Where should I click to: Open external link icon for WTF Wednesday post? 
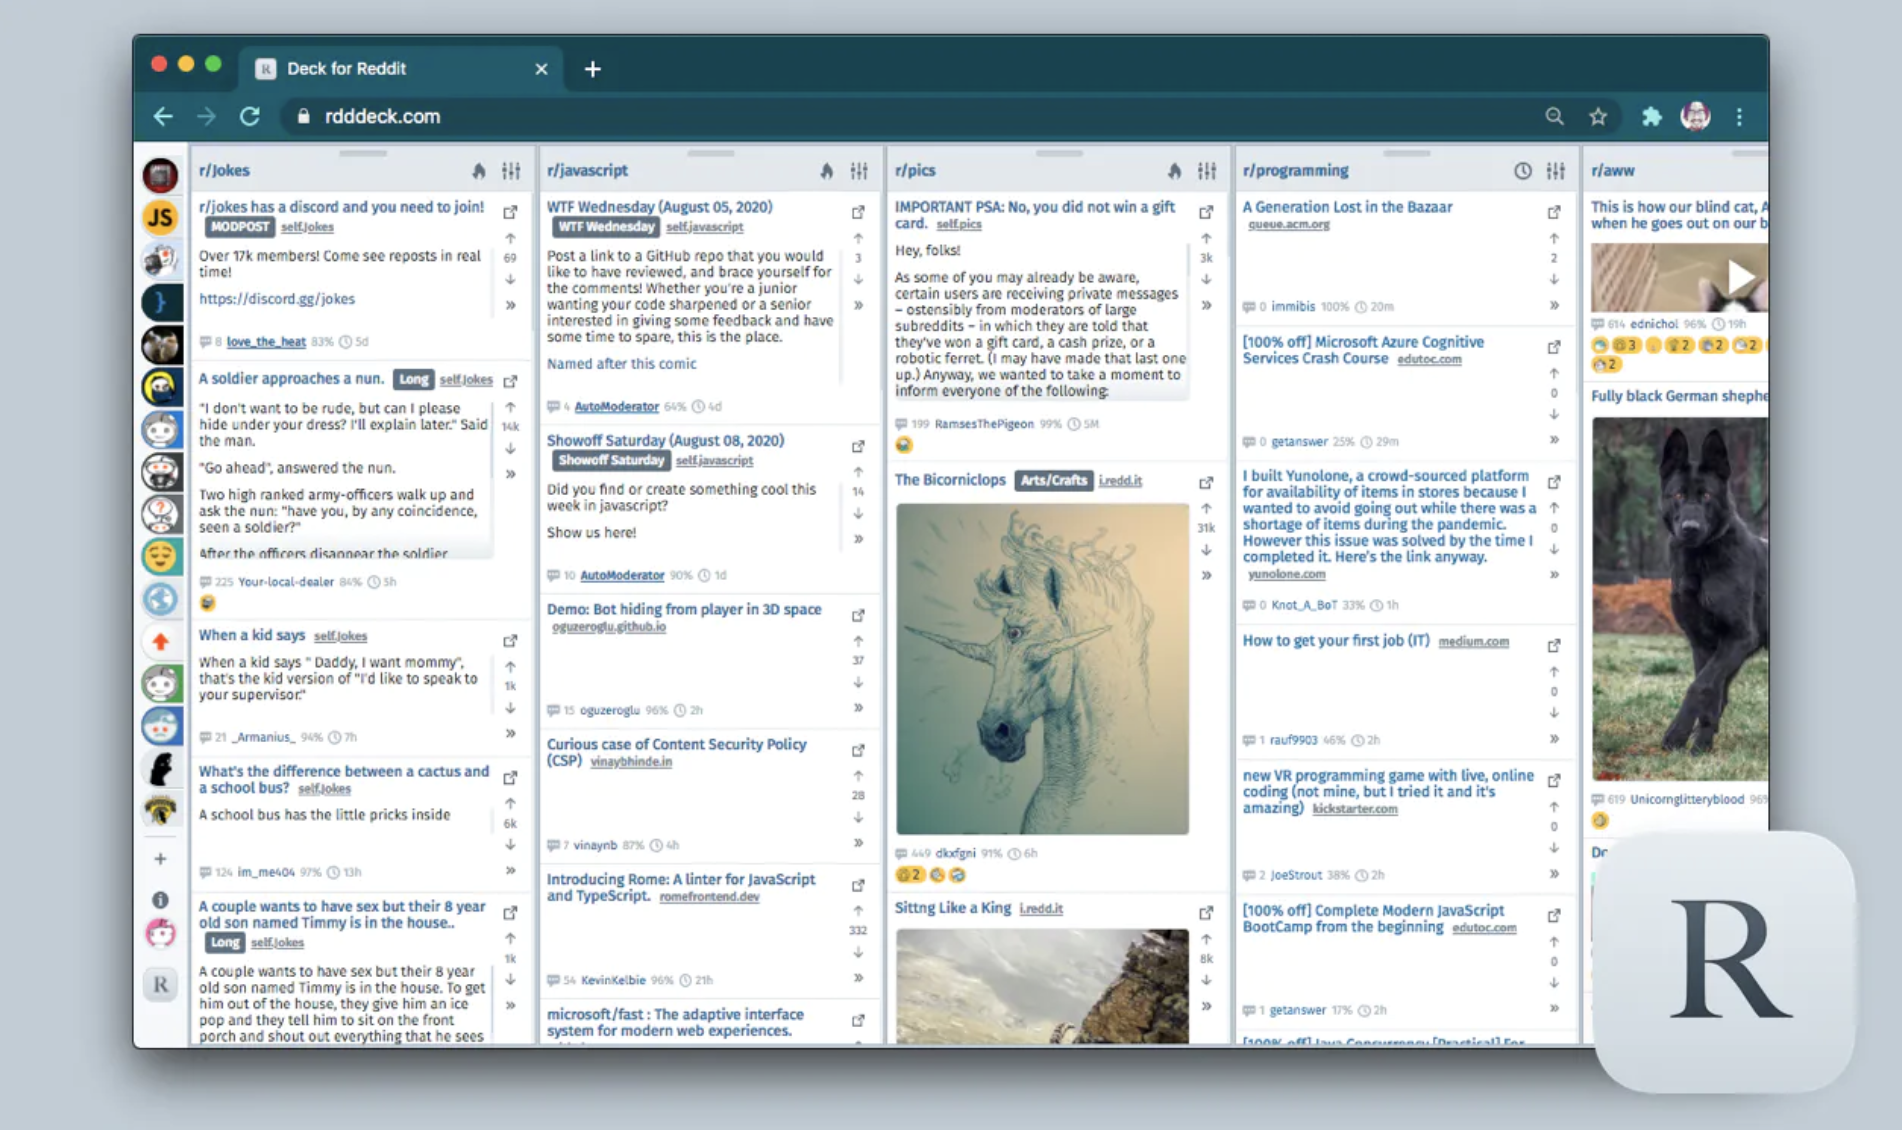[x=858, y=212]
